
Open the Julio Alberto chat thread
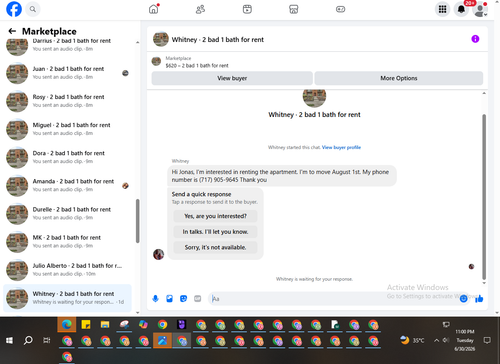(67, 270)
